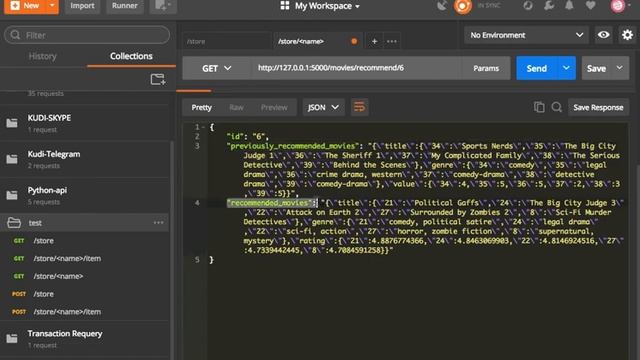Open tab options ellipsis menu
640x360 pixels.
(x=392, y=41)
